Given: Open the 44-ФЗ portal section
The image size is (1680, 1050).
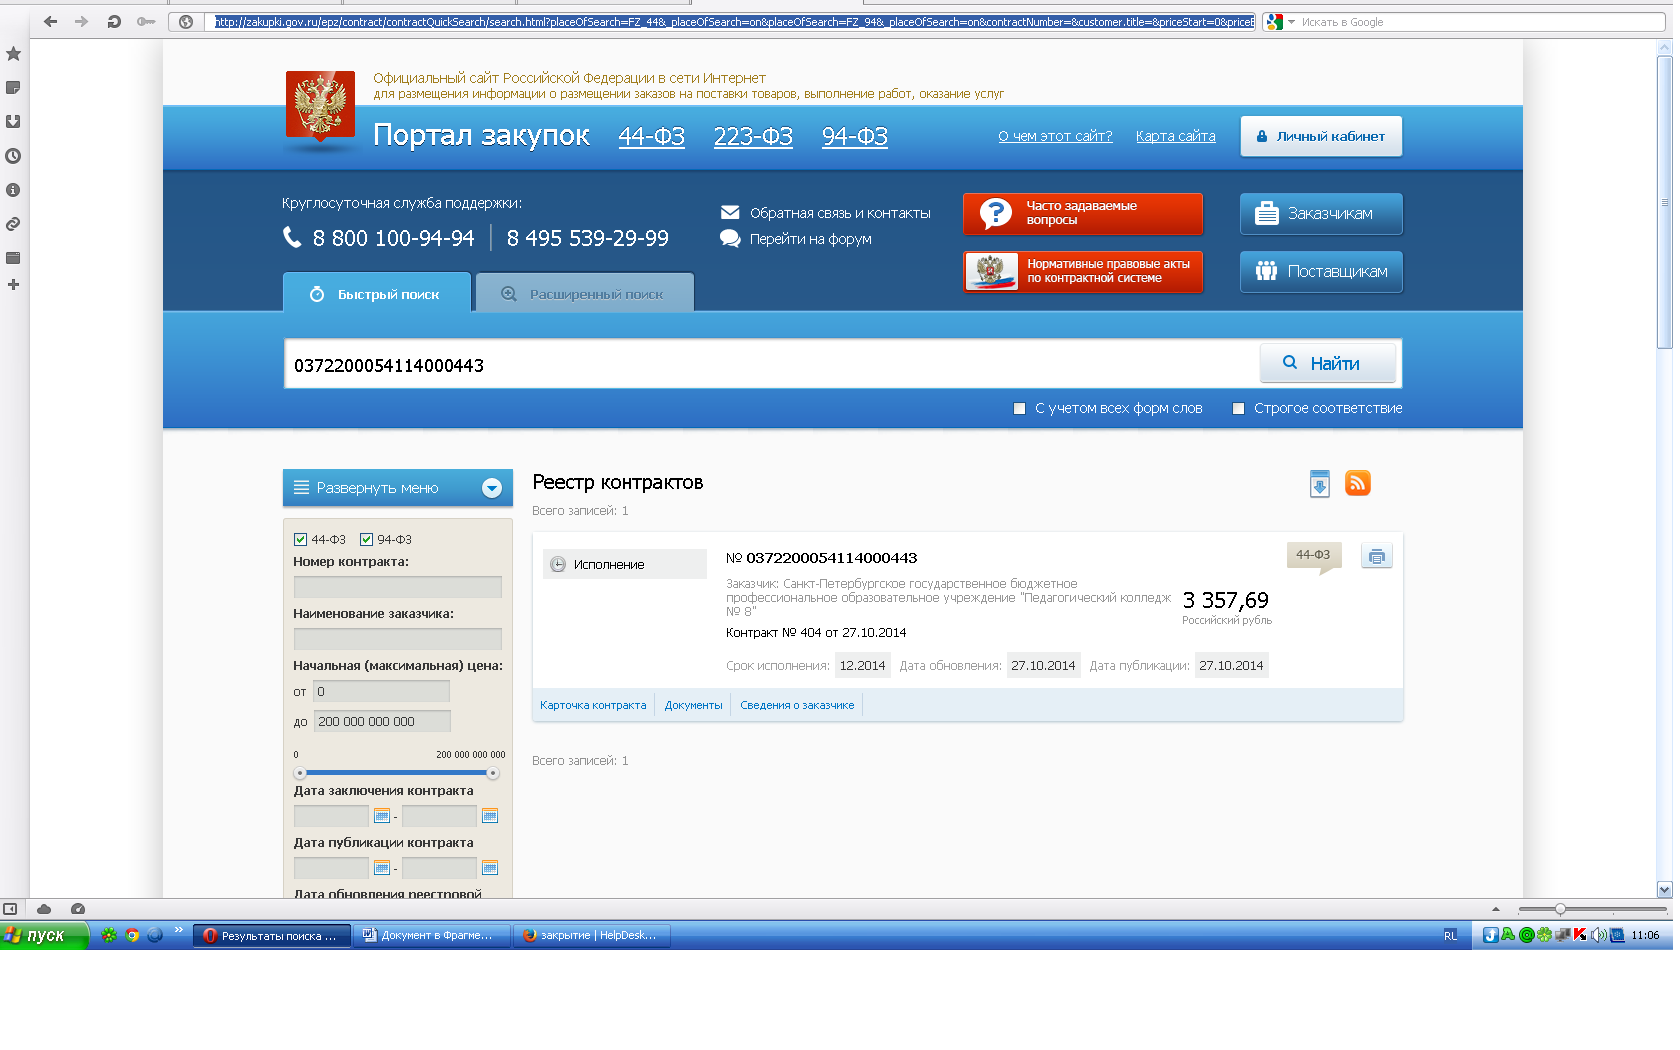Looking at the screenshot, I should pos(651,136).
